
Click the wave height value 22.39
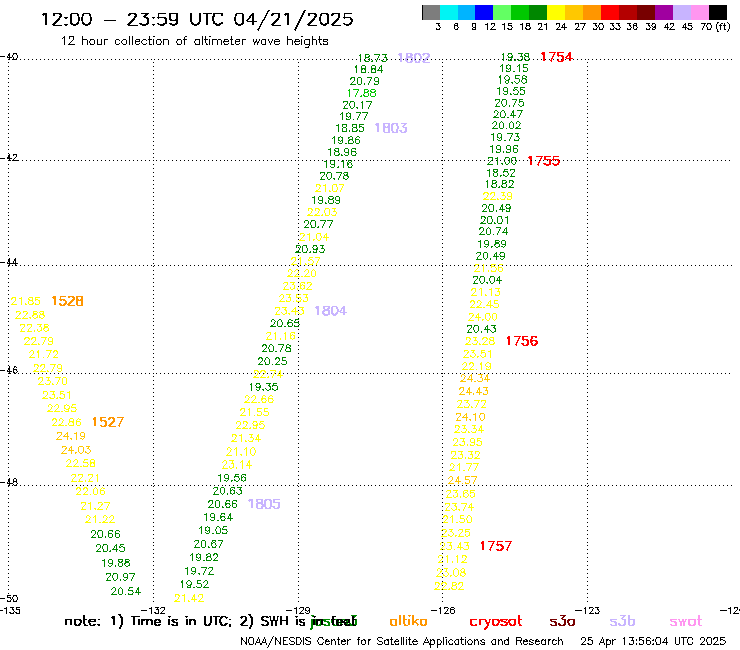(x=498, y=196)
